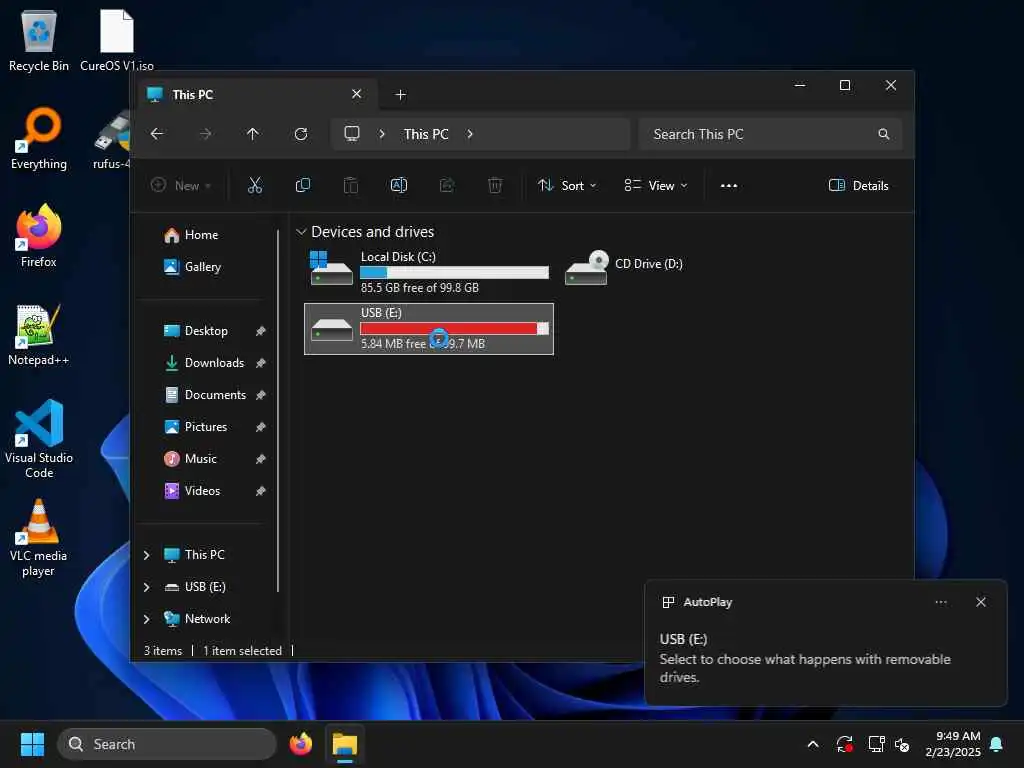Click the Local Disk (C:) usage bar
The width and height of the screenshot is (1024, 768).
click(x=455, y=272)
